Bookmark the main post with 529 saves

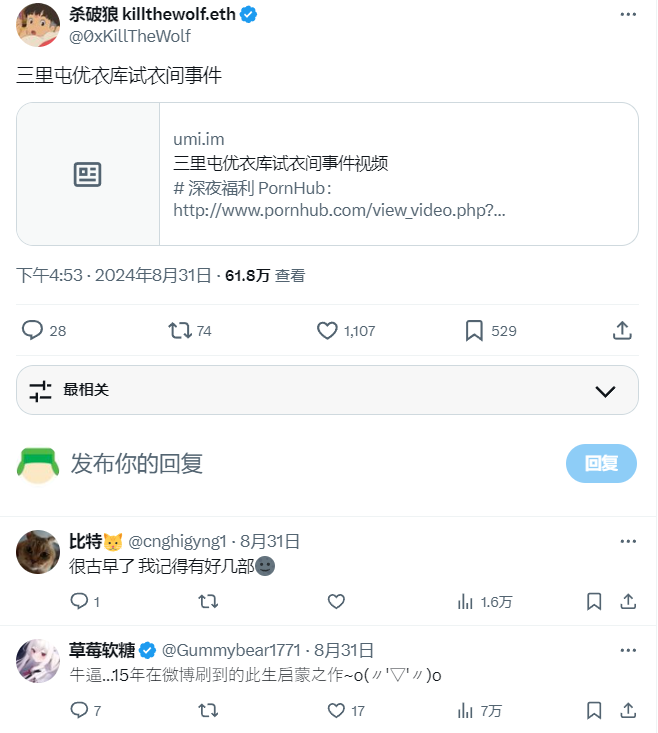[475, 330]
